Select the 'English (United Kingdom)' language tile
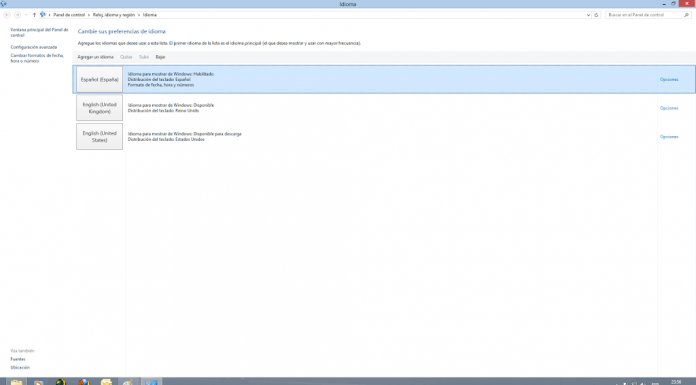696x385 pixels. (99, 108)
